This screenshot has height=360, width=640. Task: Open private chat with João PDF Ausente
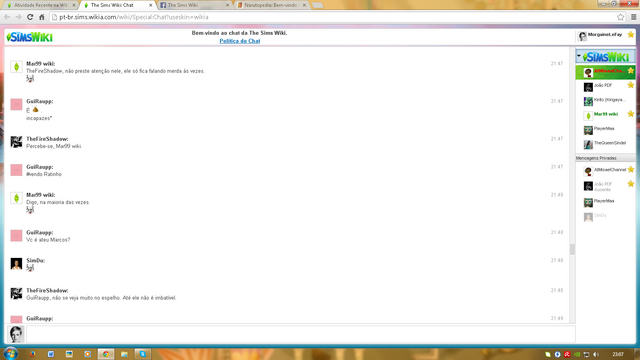coord(606,186)
